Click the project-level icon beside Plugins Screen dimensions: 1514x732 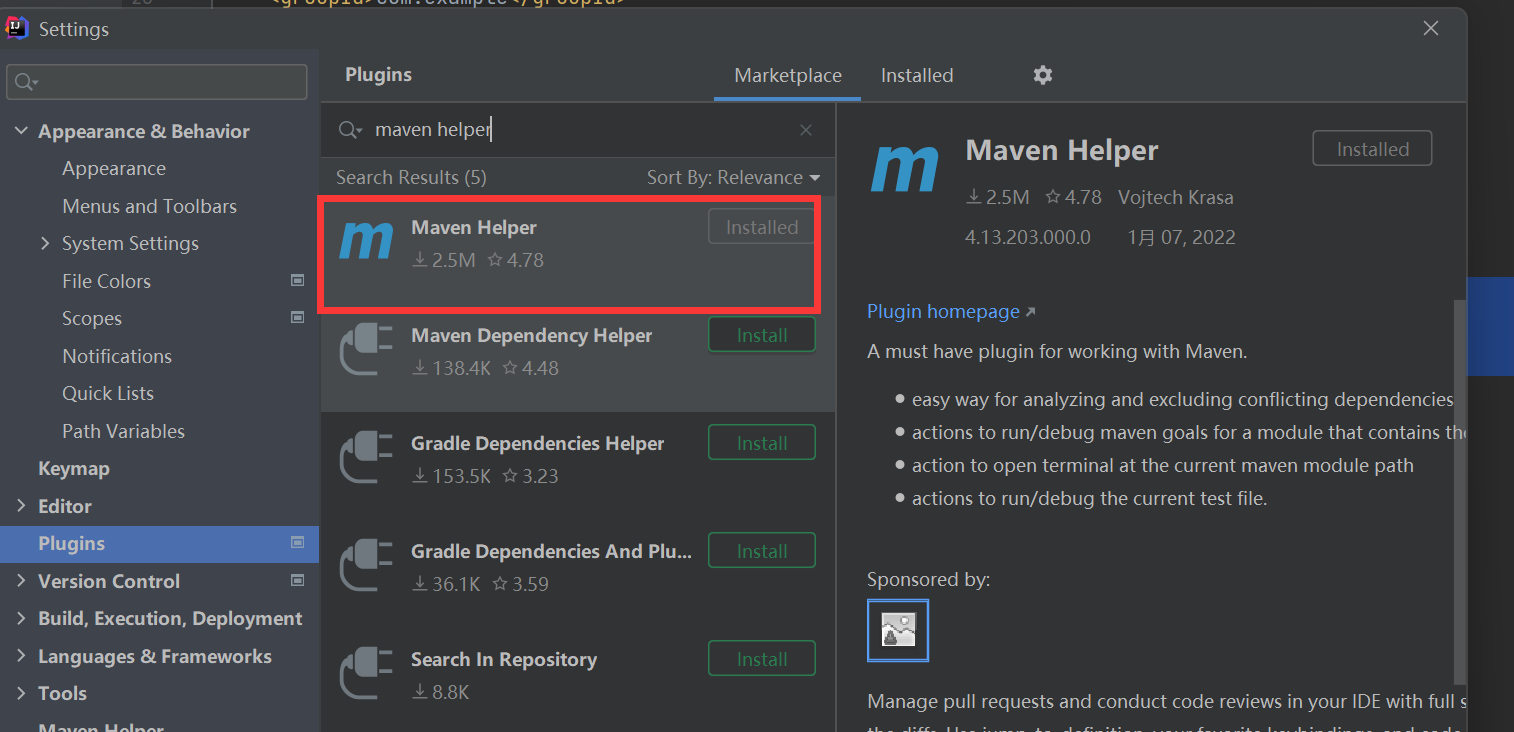pyautogui.click(x=297, y=543)
